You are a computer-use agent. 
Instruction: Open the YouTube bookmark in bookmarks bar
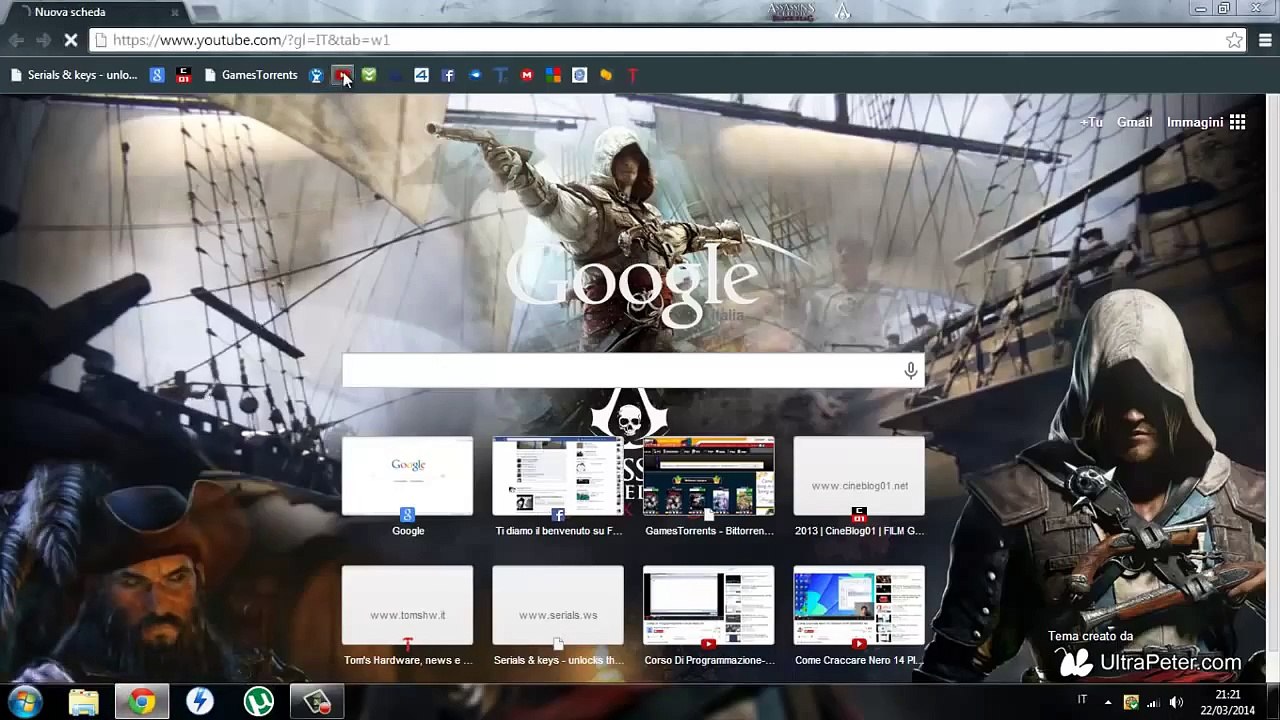click(x=342, y=75)
